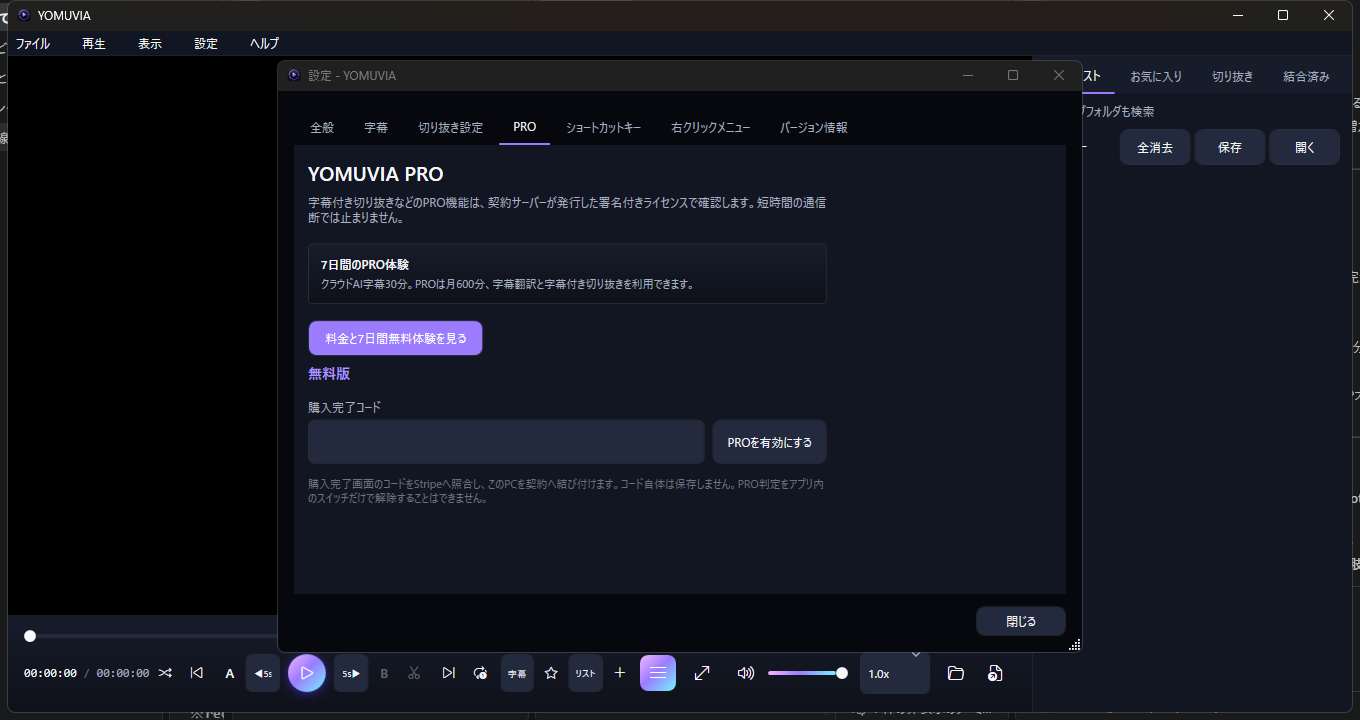This screenshot has height=720, width=1360.
Task: Click 料金と7日間無料体験を見る button
Action: (395, 338)
